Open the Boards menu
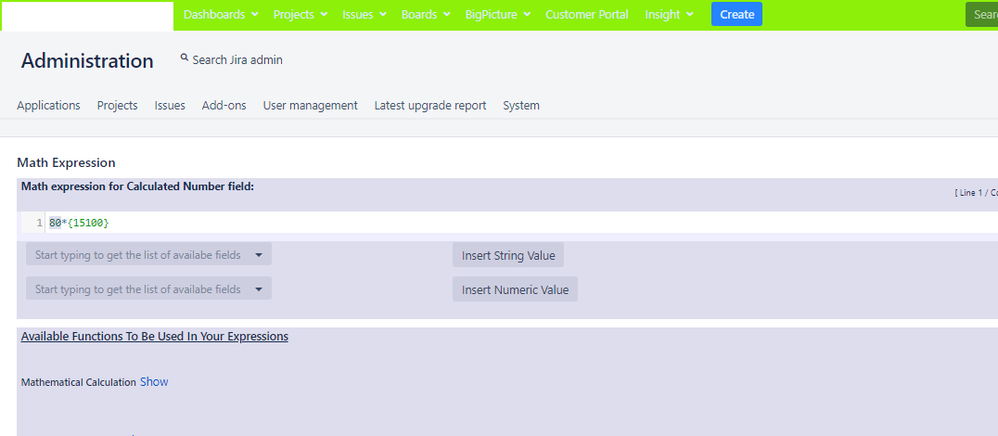 (426, 15)
